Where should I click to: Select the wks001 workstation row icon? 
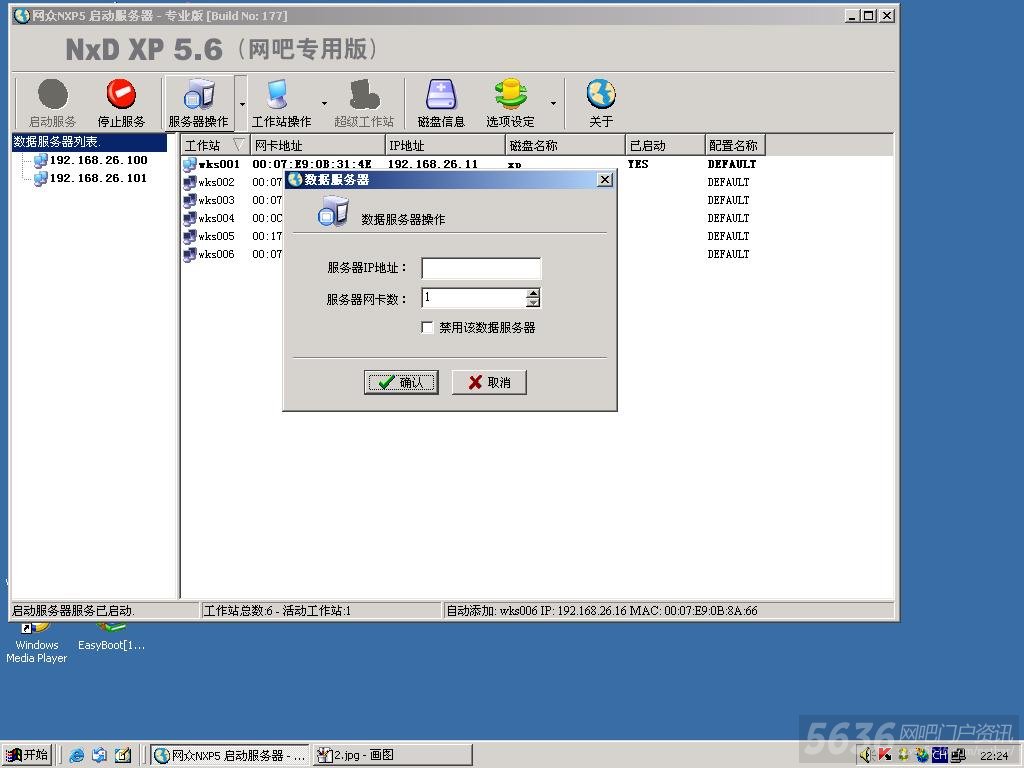190,165
